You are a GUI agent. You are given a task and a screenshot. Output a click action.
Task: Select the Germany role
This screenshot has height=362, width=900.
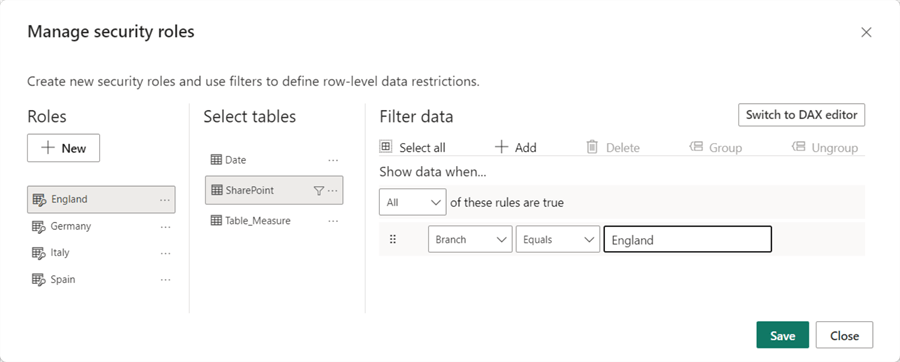tap(101, 227)
